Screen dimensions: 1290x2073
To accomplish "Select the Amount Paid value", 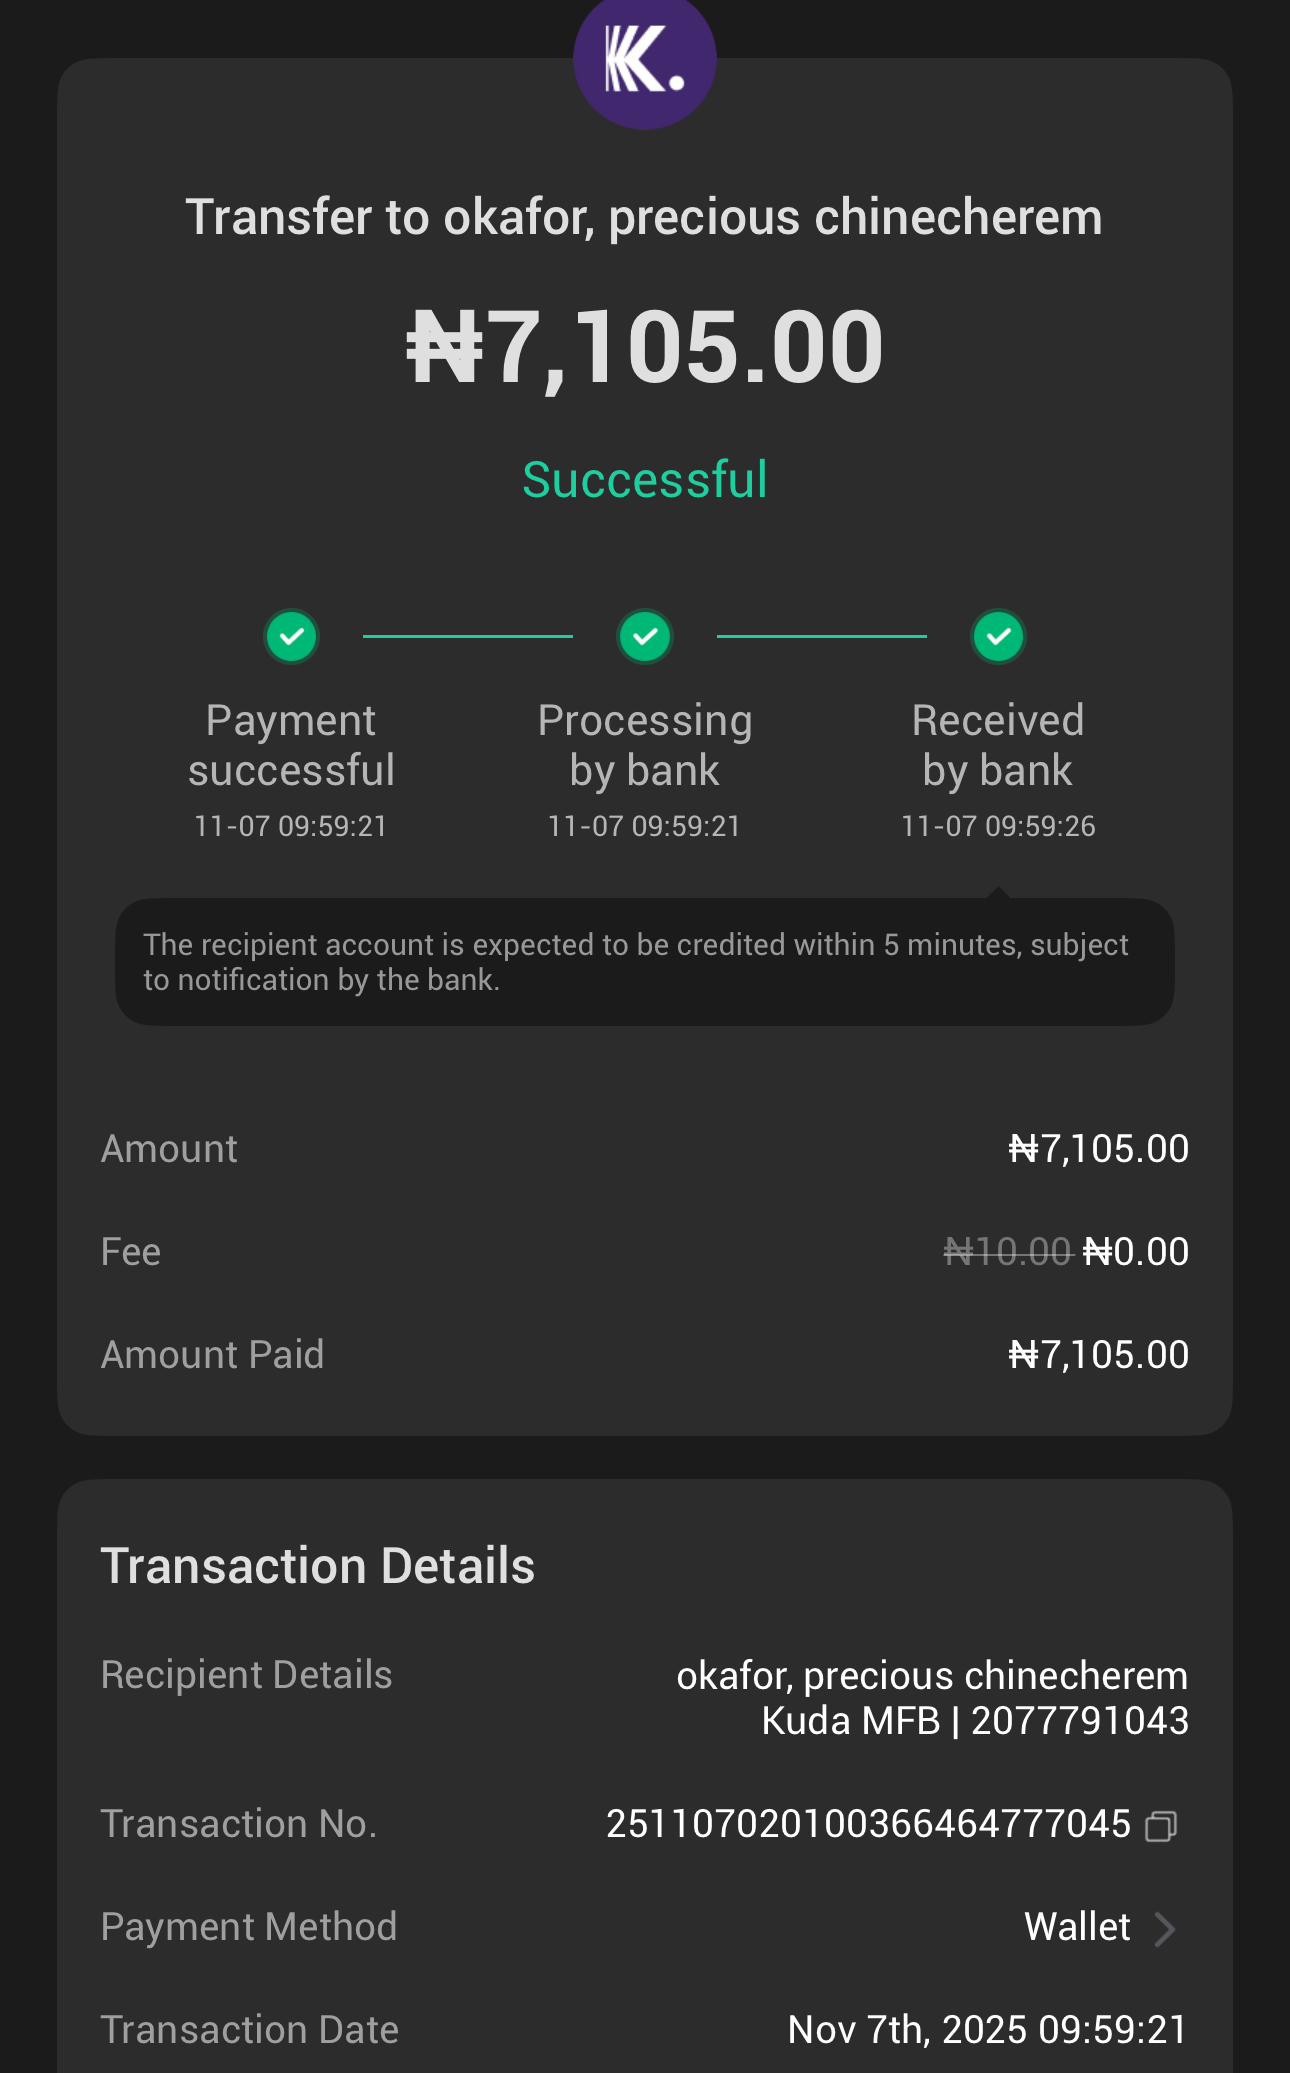I will pyautogui.click(x=1098, y=1355).
